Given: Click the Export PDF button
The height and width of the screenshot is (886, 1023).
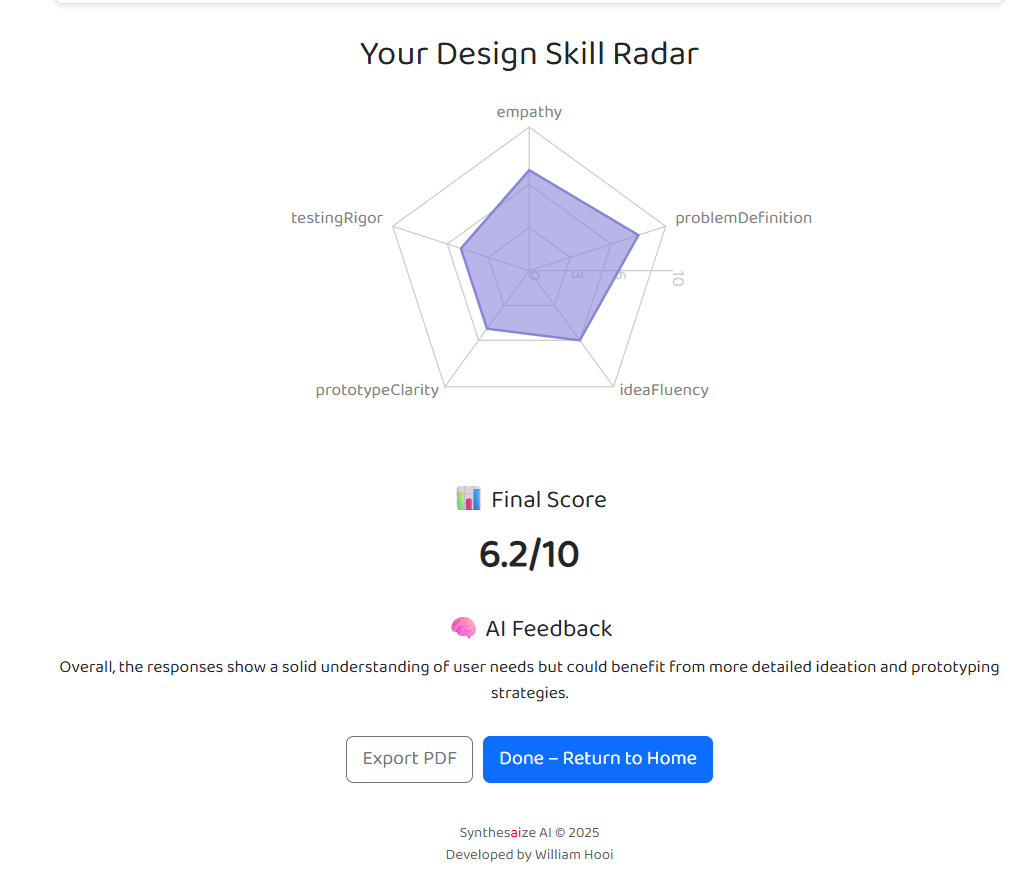Looking at the screenshot, I should tap(409, 759).
